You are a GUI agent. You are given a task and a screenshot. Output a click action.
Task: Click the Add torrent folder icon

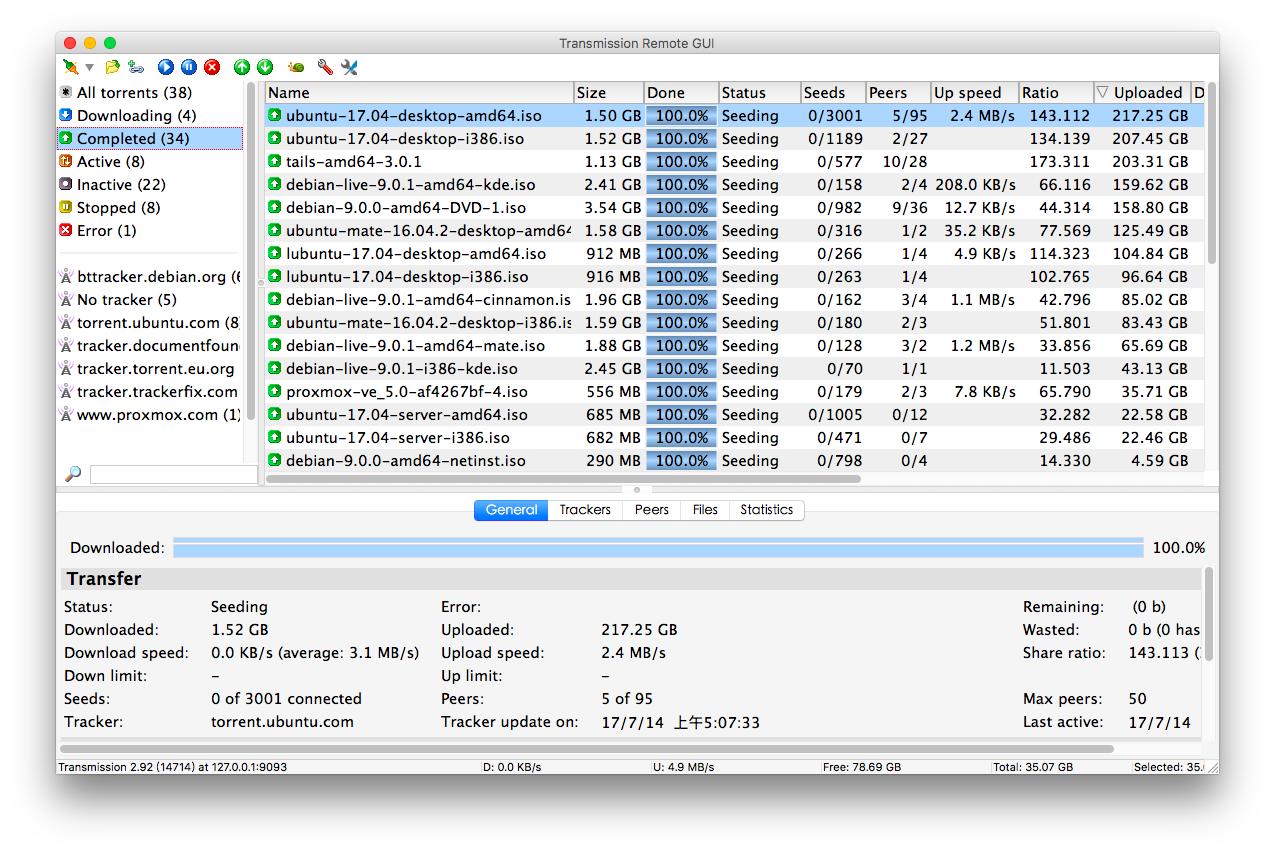[112, 67]
